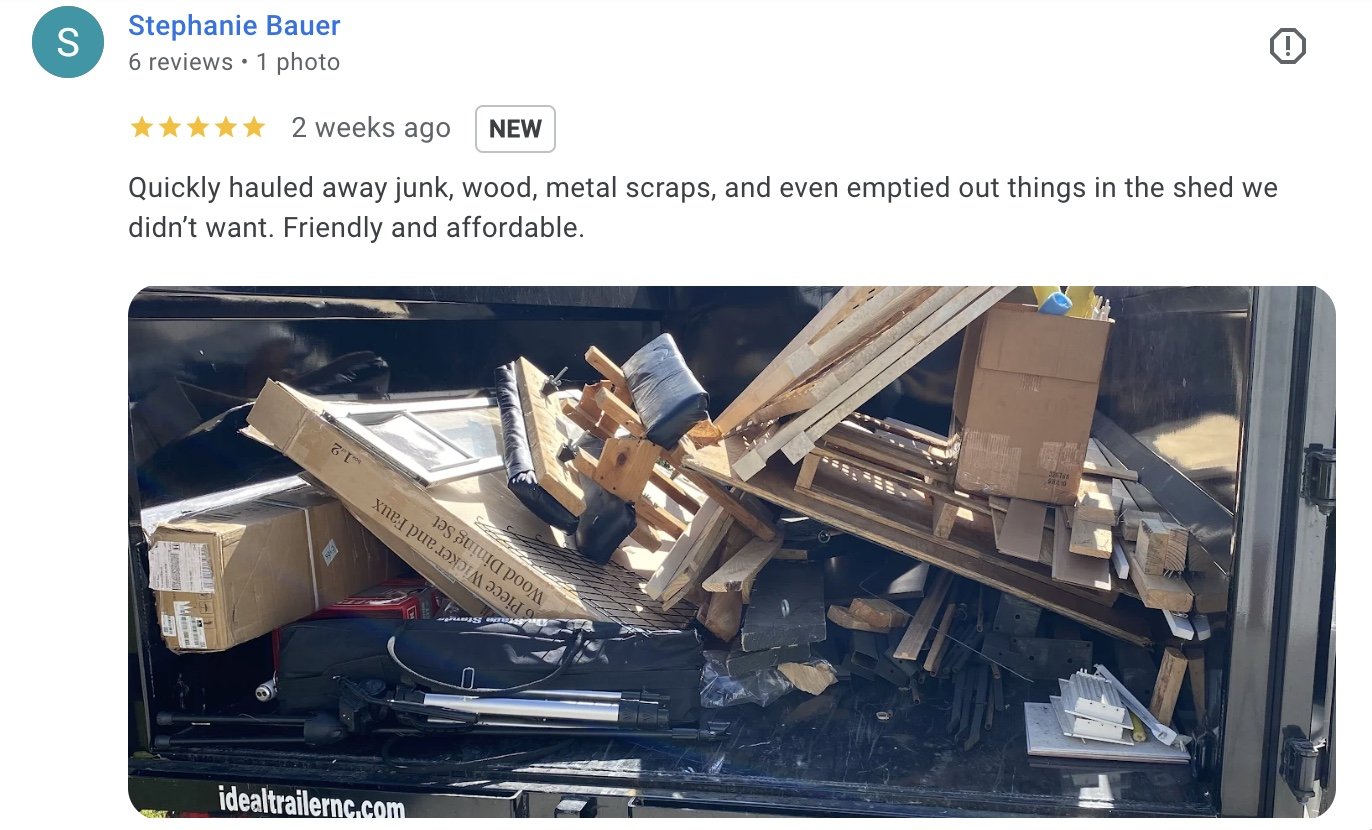Flag this review with the report icon
This screenshot has height=830, width=1372.
(1287, 46)
